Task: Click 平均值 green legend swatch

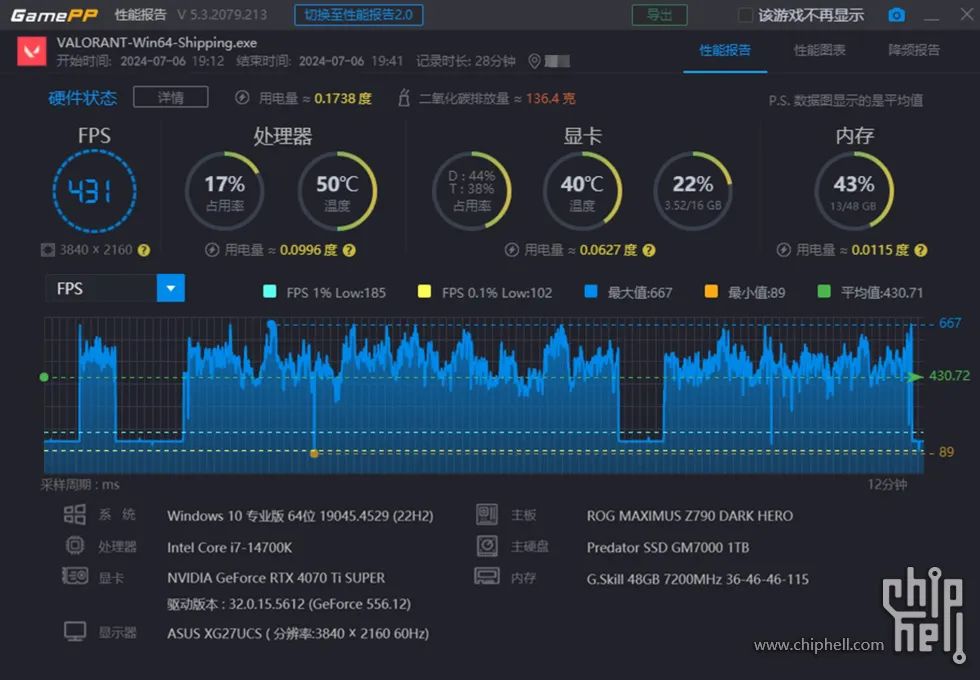Action: [824, 291]
